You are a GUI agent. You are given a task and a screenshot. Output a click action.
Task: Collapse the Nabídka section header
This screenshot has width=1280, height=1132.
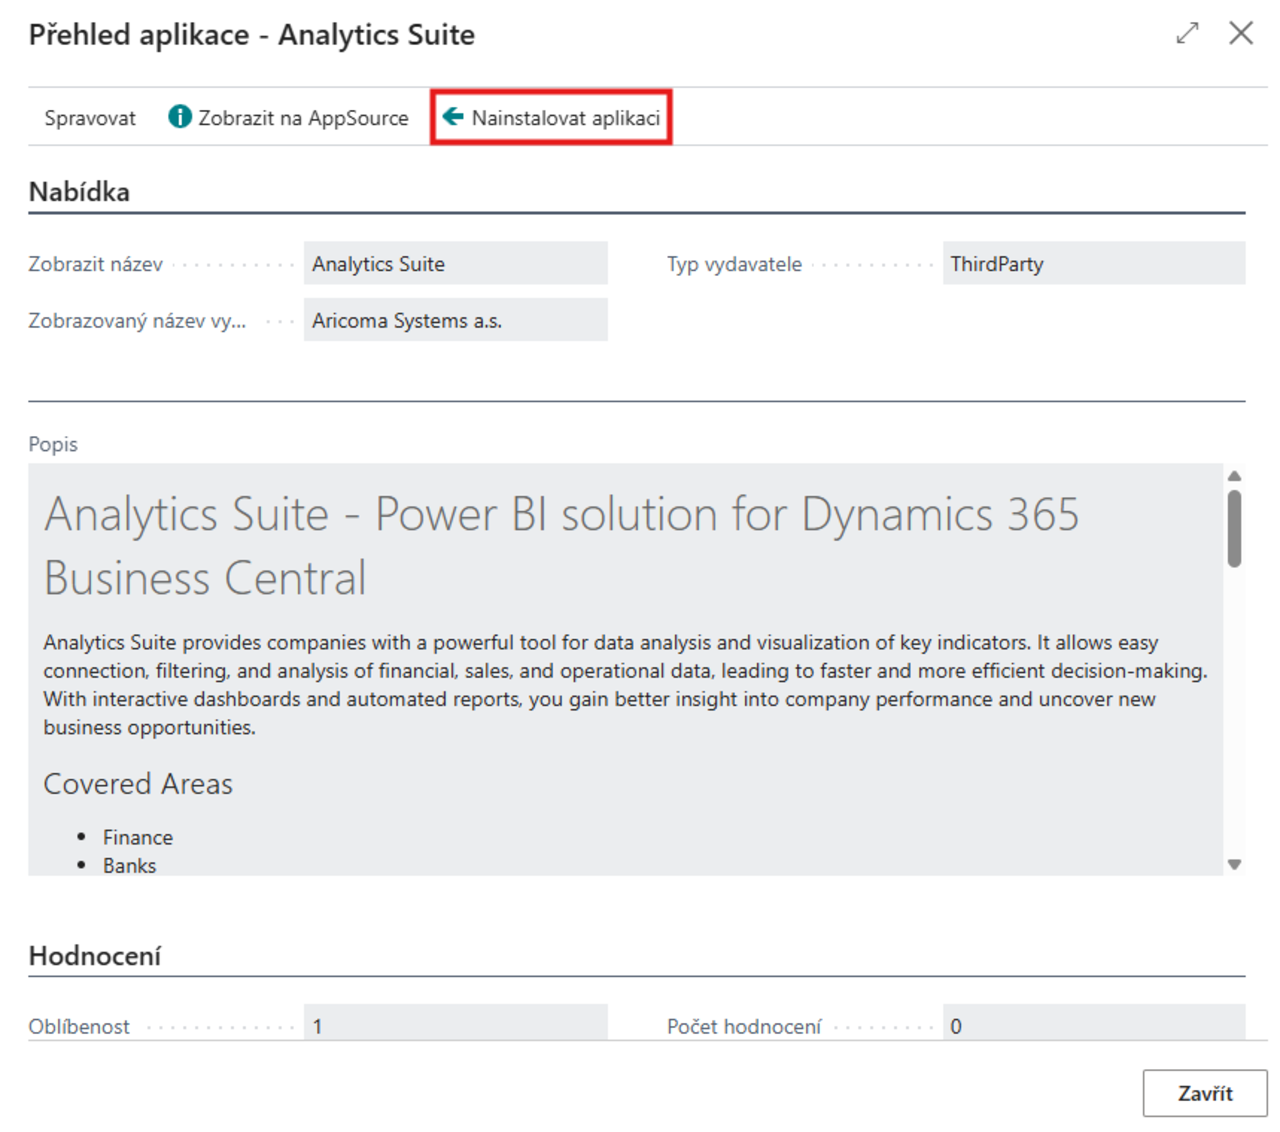pyautogui.click(x=79, y=192)
